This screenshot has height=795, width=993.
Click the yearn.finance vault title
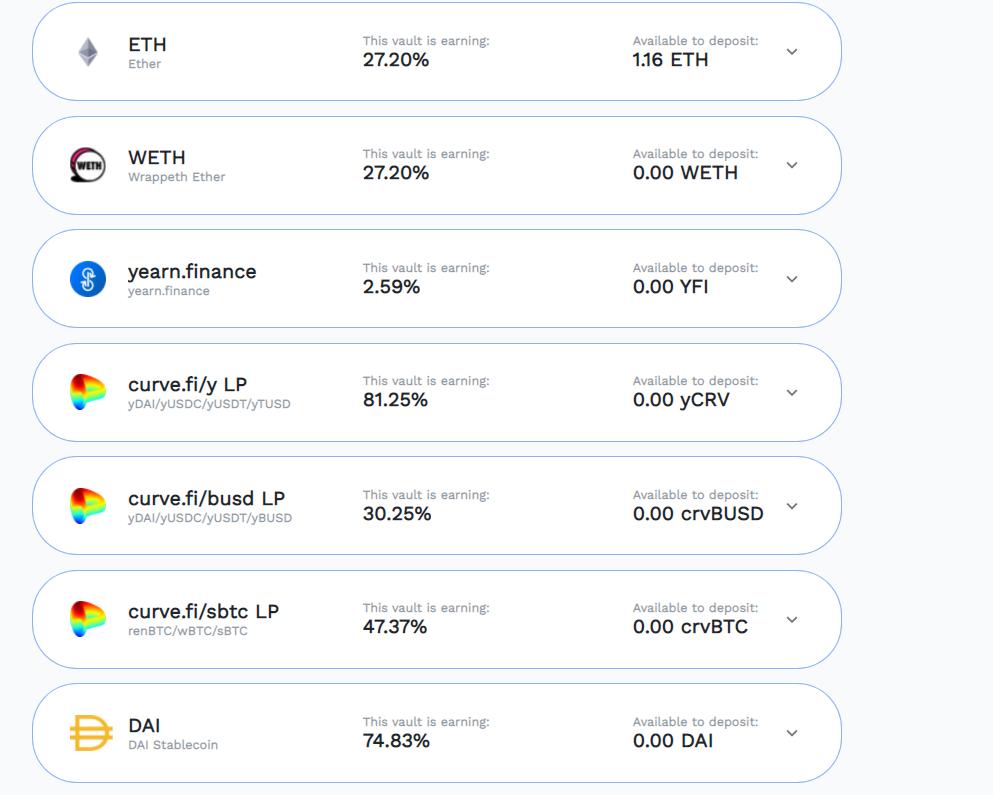pyautogui.click(x=192, y=271)
